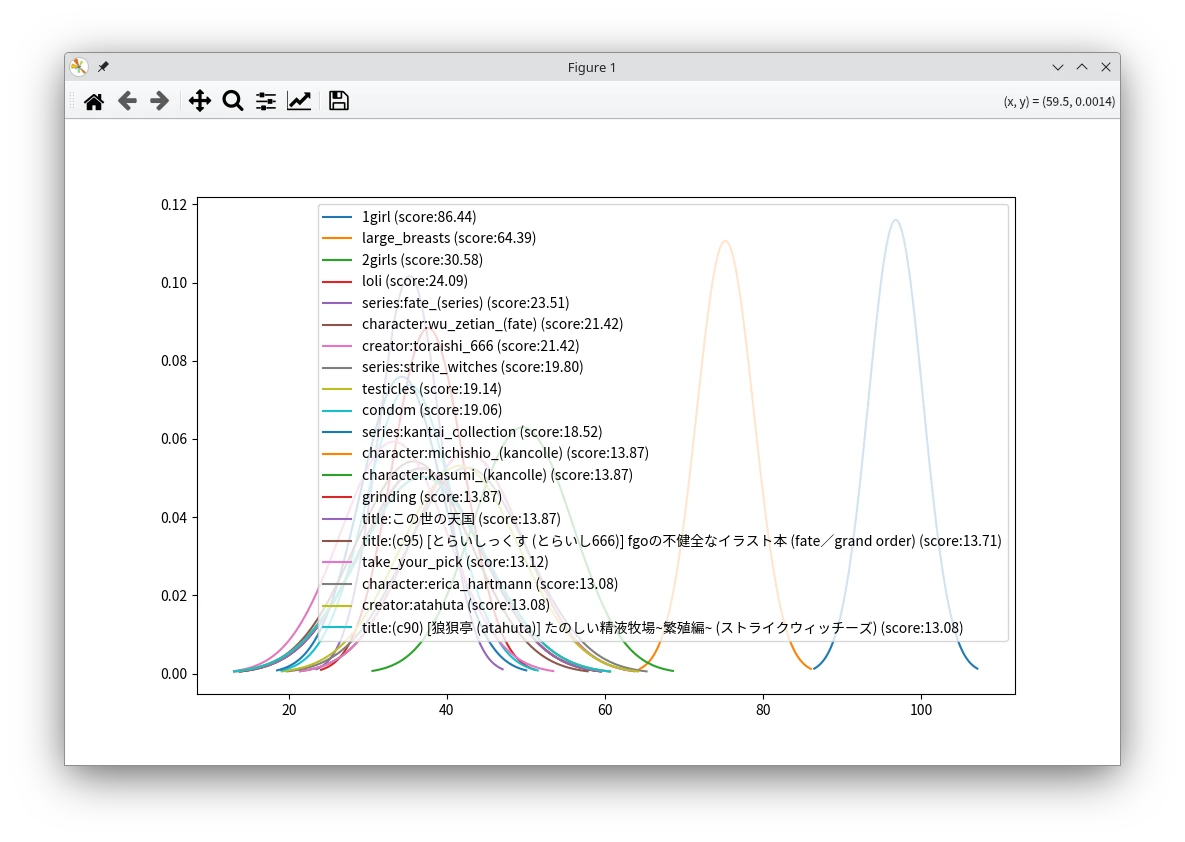Click the (x, y) coordinate readout
Screen dimensions: 1185x842
pyautogui.click(x=1059, y=101)
